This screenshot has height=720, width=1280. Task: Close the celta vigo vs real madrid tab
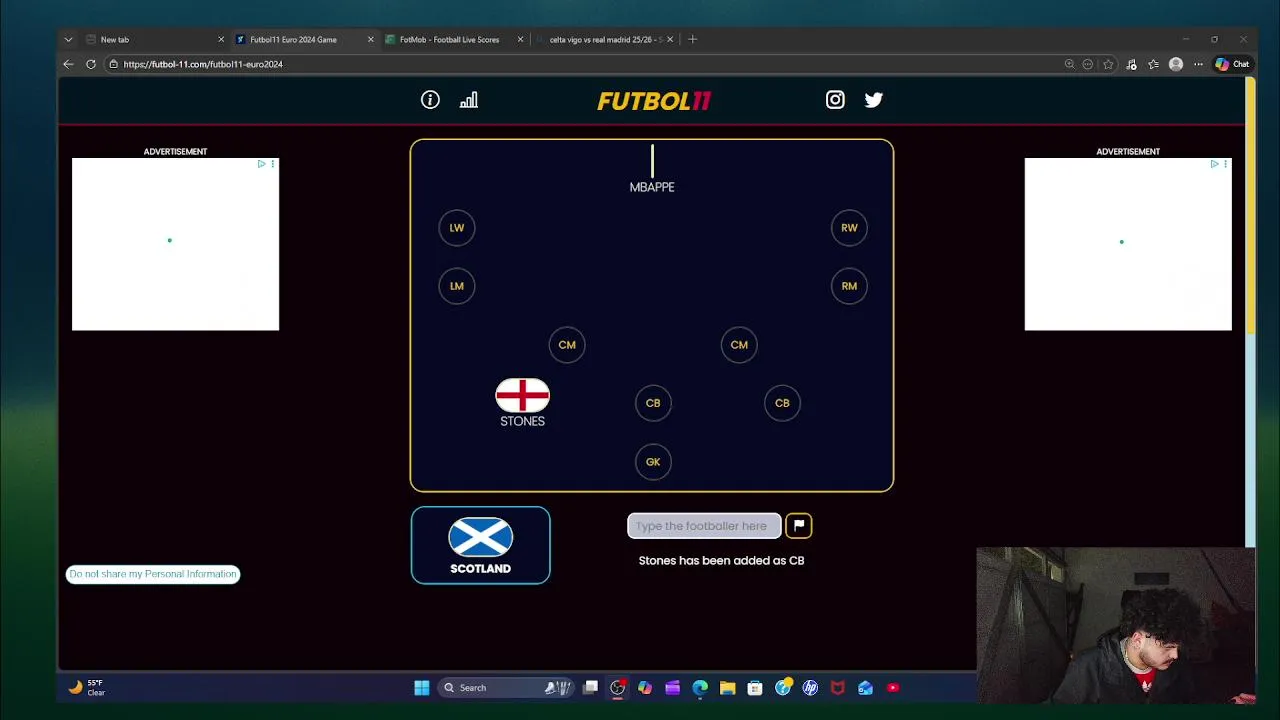(x=670, y=39)
